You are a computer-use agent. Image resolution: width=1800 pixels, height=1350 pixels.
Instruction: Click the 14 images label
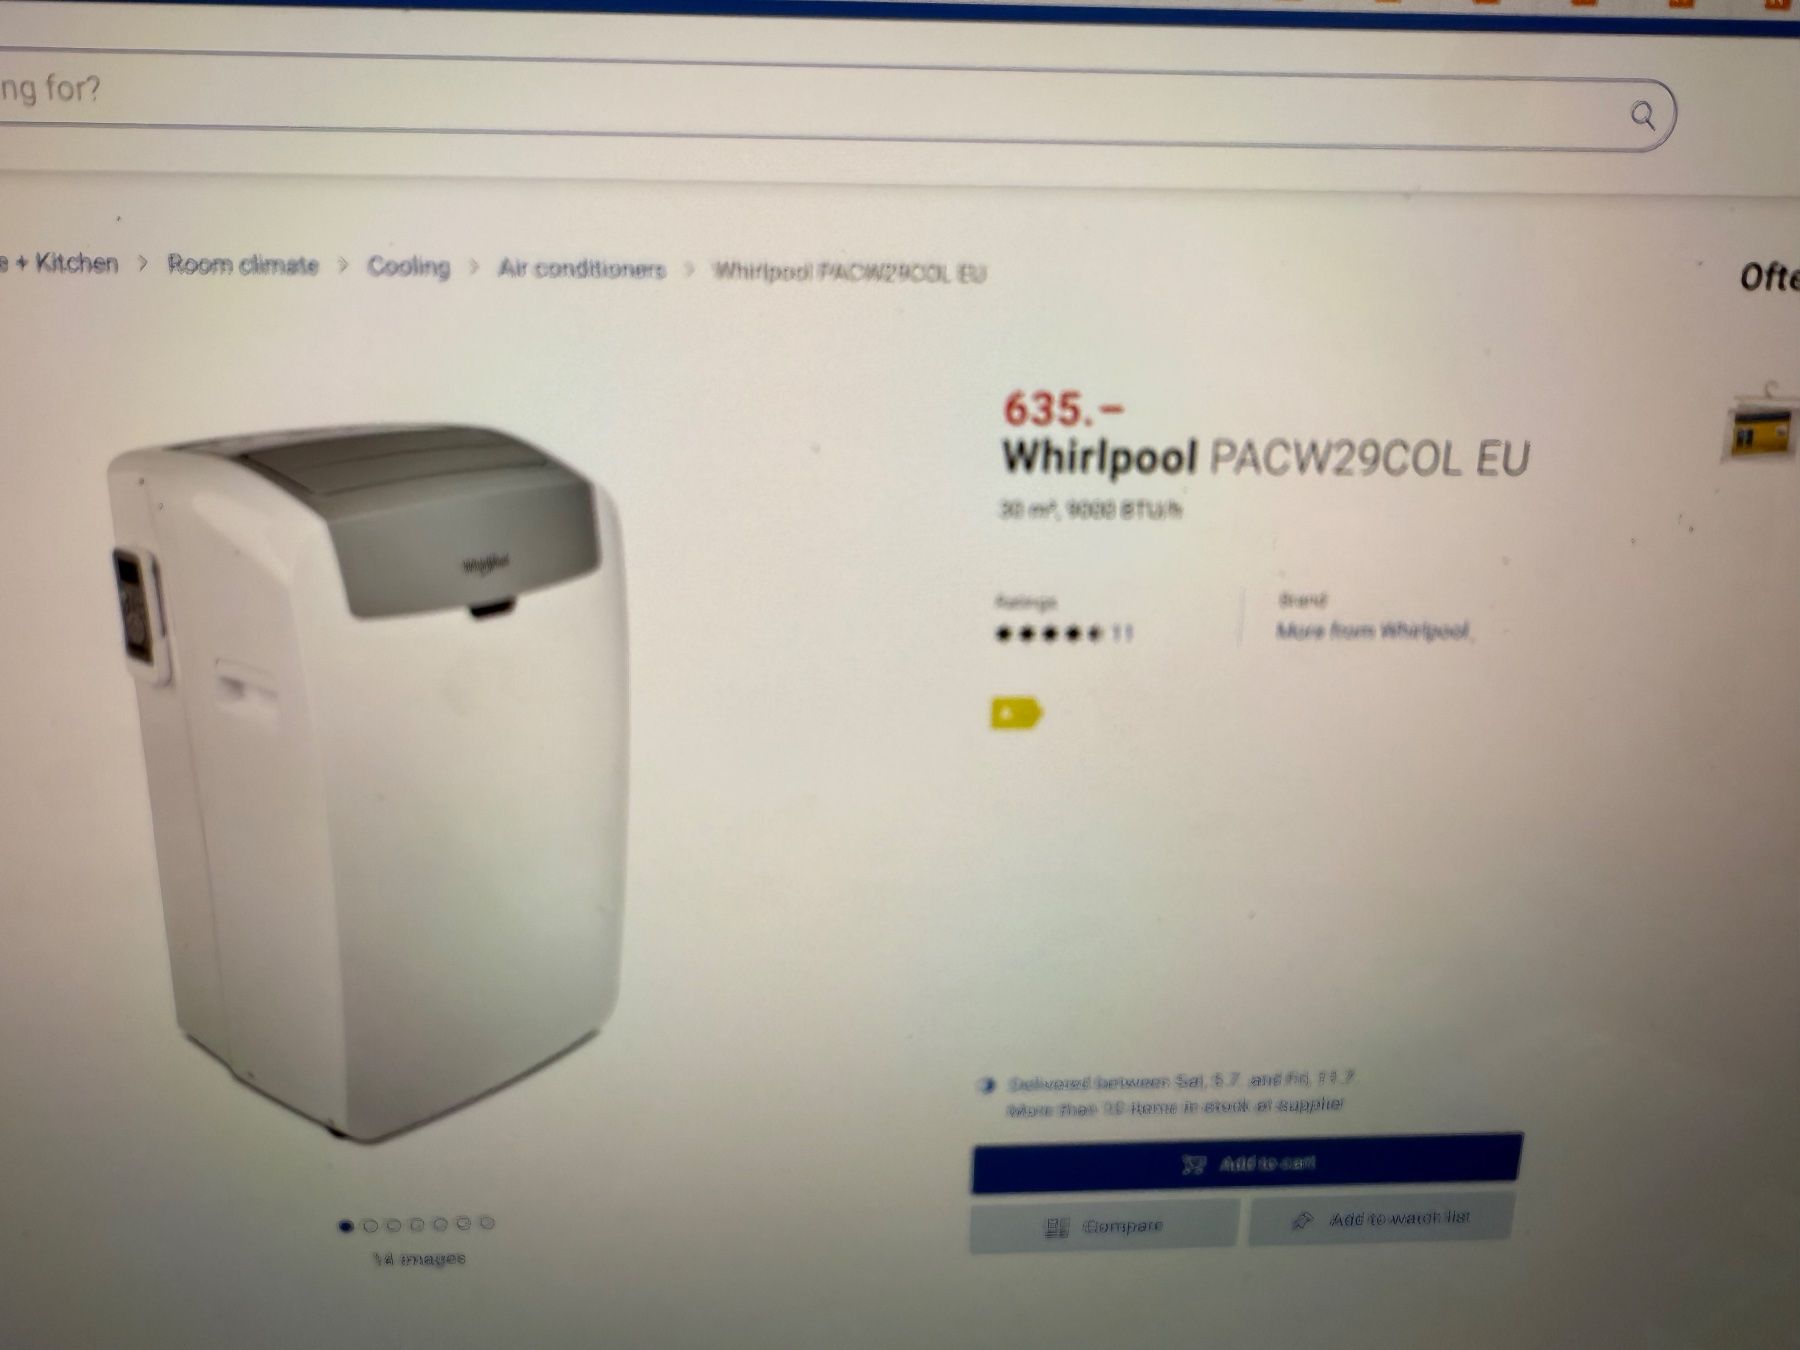419,1258
